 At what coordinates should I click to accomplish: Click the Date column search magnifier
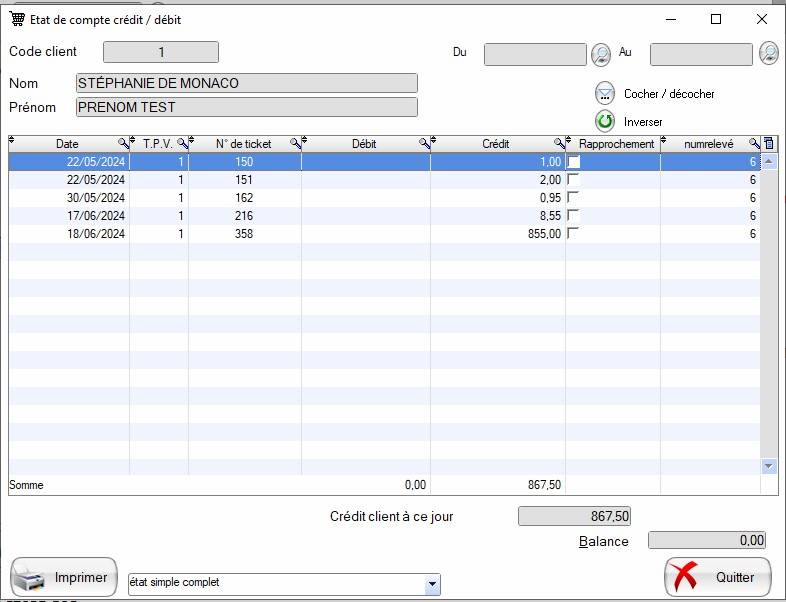click(x=124, y=144)
